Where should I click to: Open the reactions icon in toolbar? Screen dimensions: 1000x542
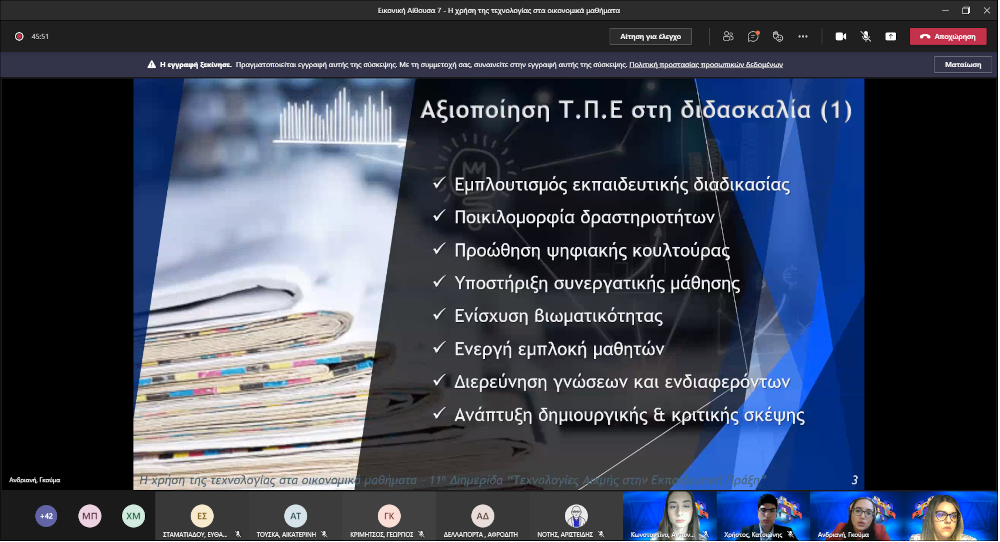click(778, 36)
